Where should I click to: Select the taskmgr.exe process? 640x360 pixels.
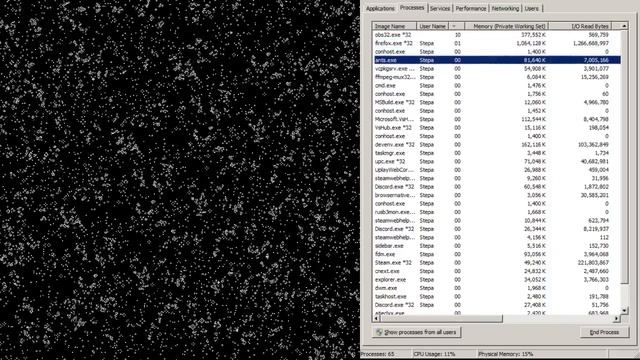[x=497, y=153]
